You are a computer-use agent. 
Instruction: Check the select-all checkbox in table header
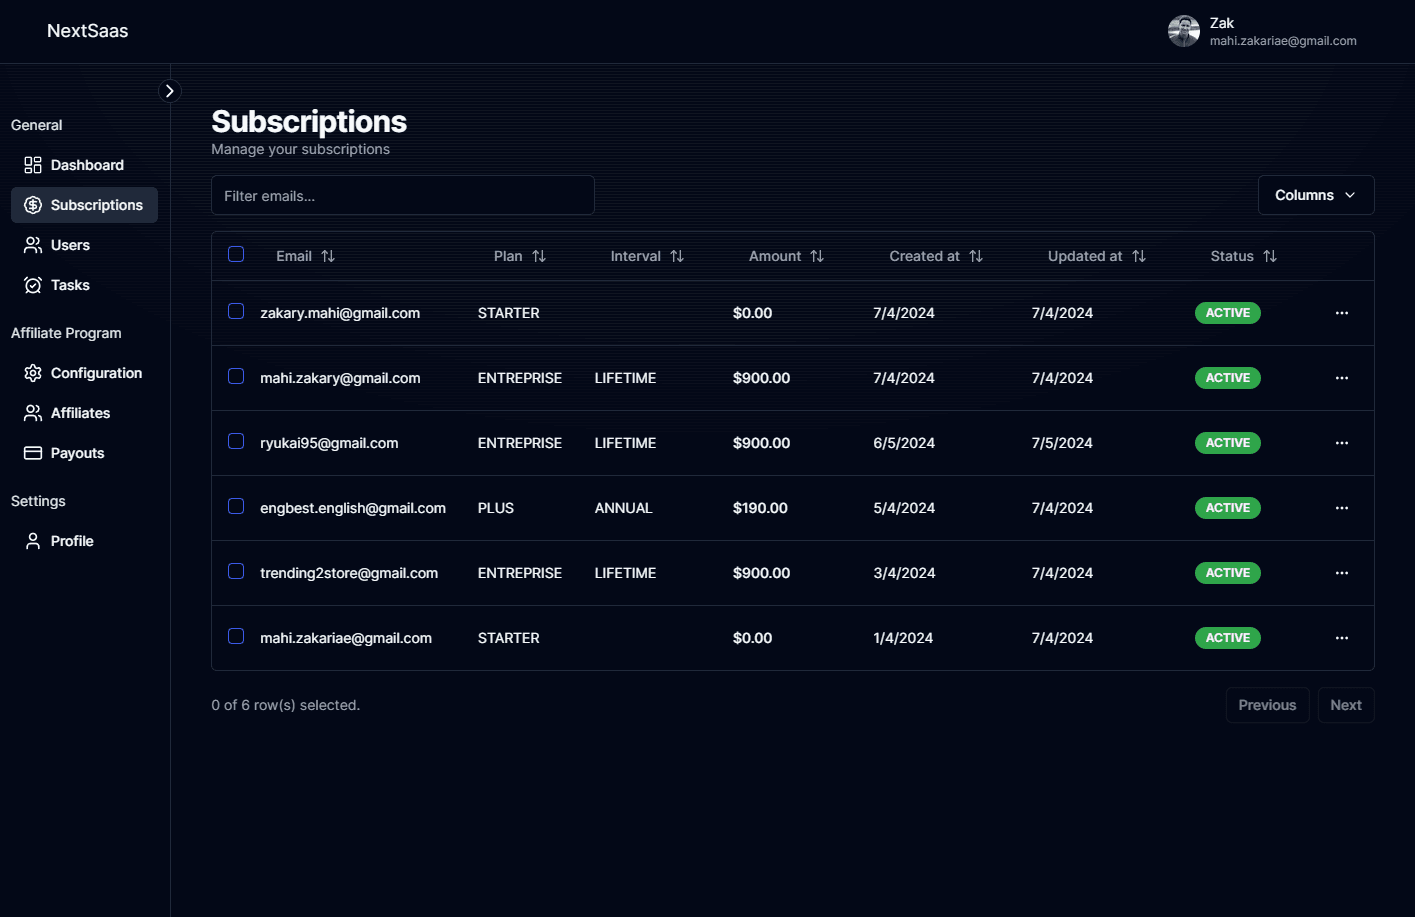tap(236, 254)
